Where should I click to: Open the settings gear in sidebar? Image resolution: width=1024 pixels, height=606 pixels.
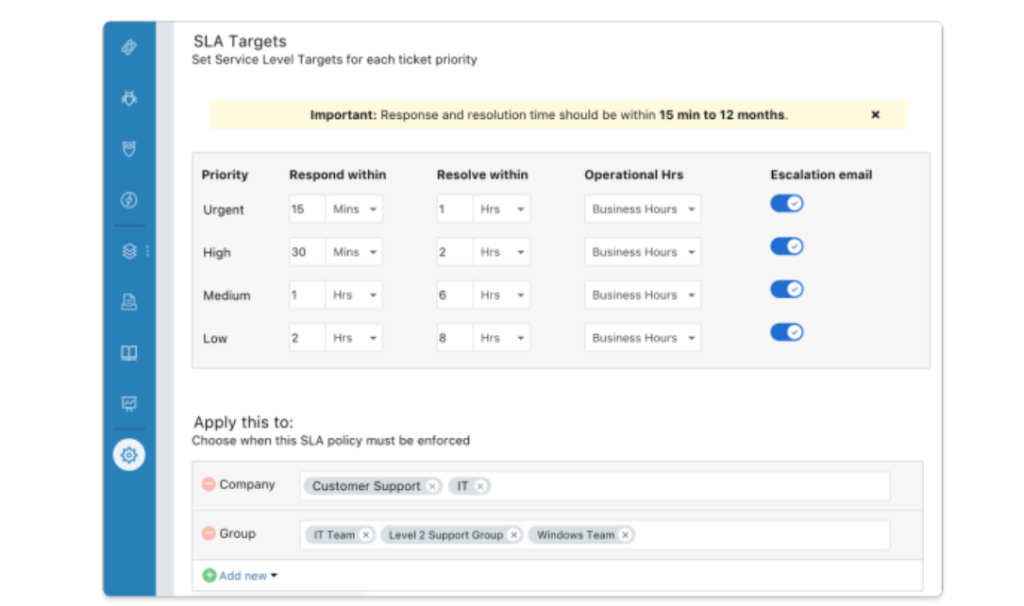coord(129,455)
